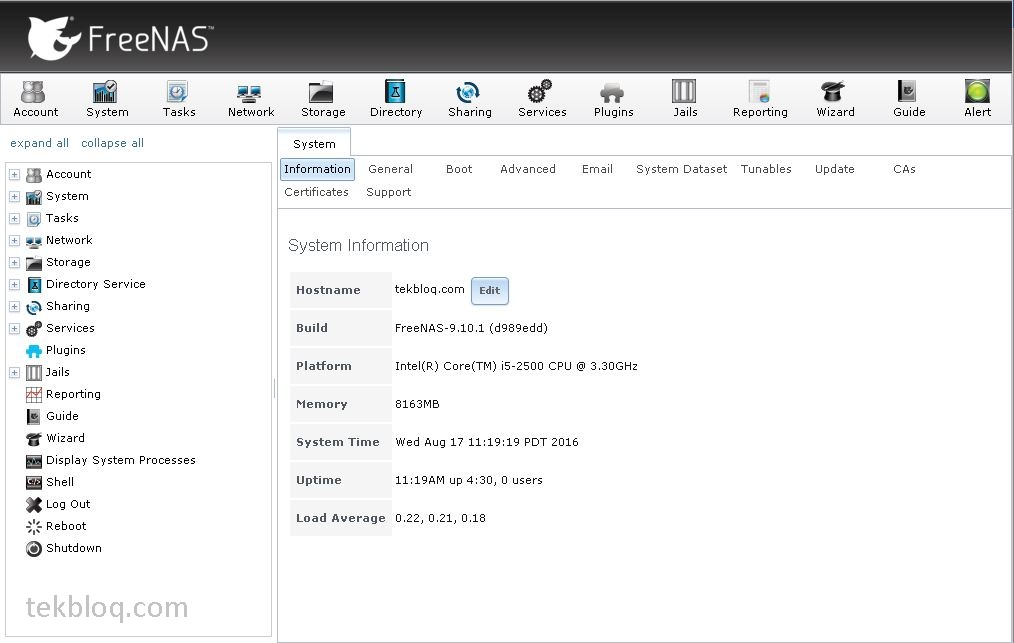
Task: Open Plugins in the top toolbar
Action: pyautogui.click(x=613, y=99)
